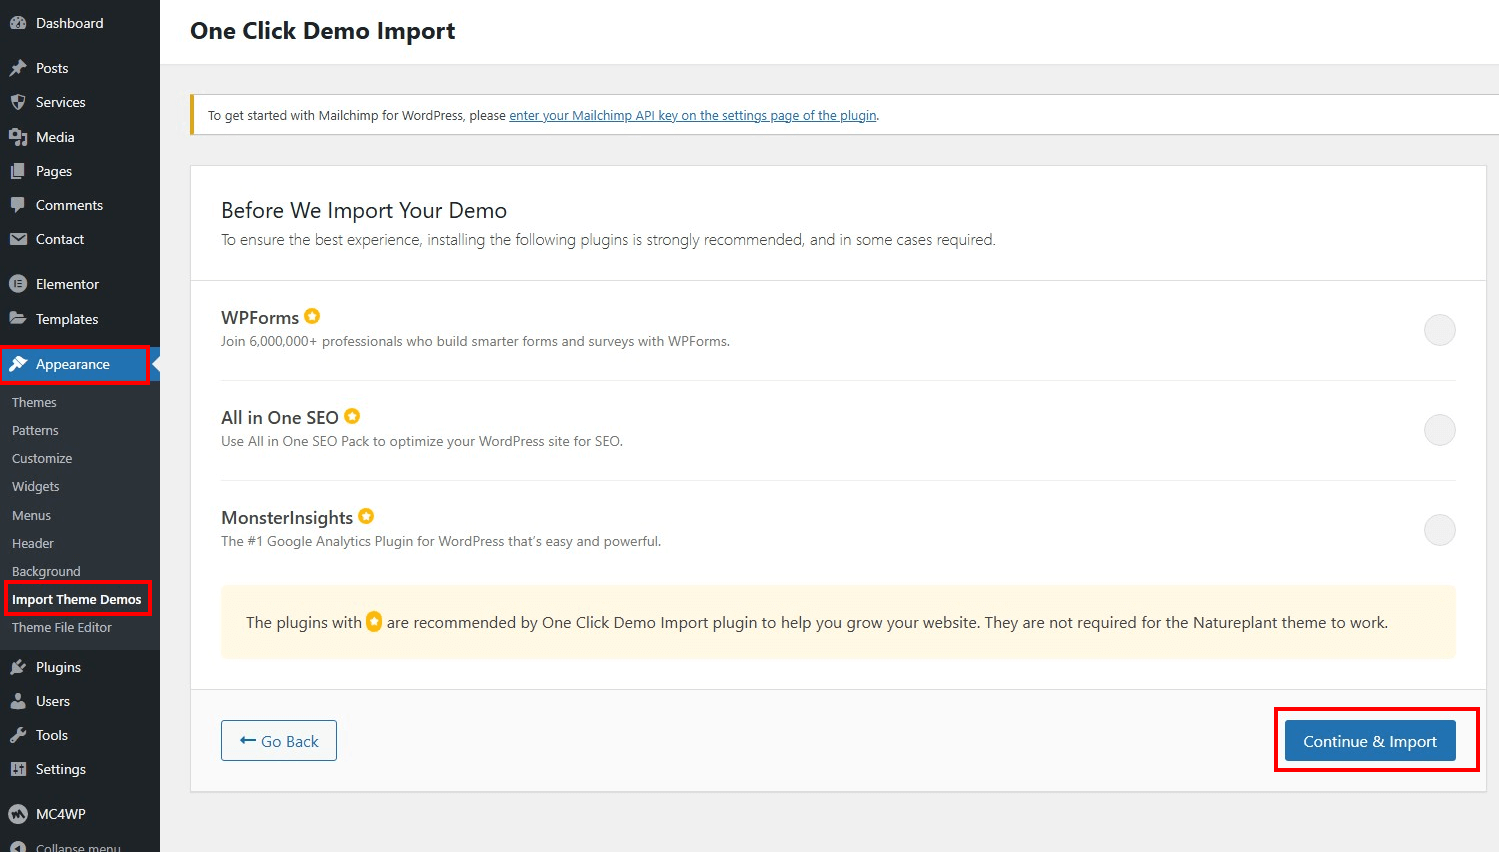Click the Before We Import Your Demo heading

364,210
